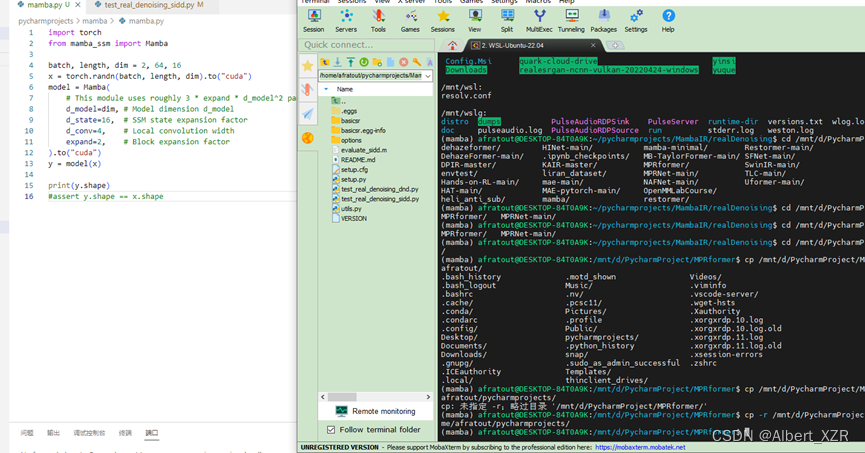Screen dimensions: 865x453
Task: Open the Tools toolbar icon
Action: pyautogui.click(x=378, y=21)
